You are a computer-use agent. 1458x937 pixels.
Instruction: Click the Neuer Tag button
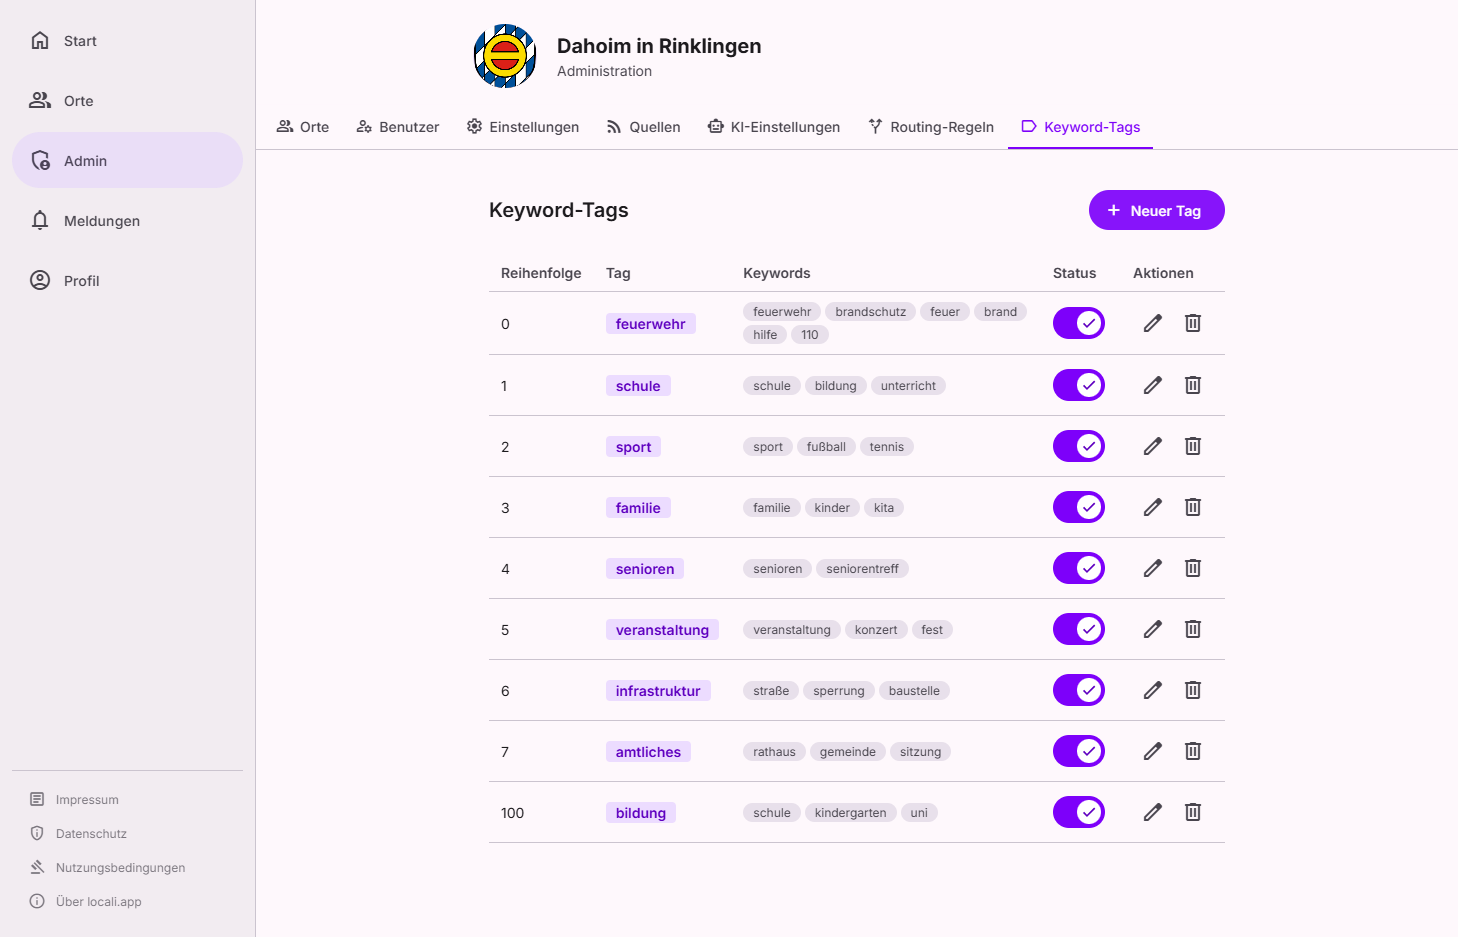(1156, 210)
